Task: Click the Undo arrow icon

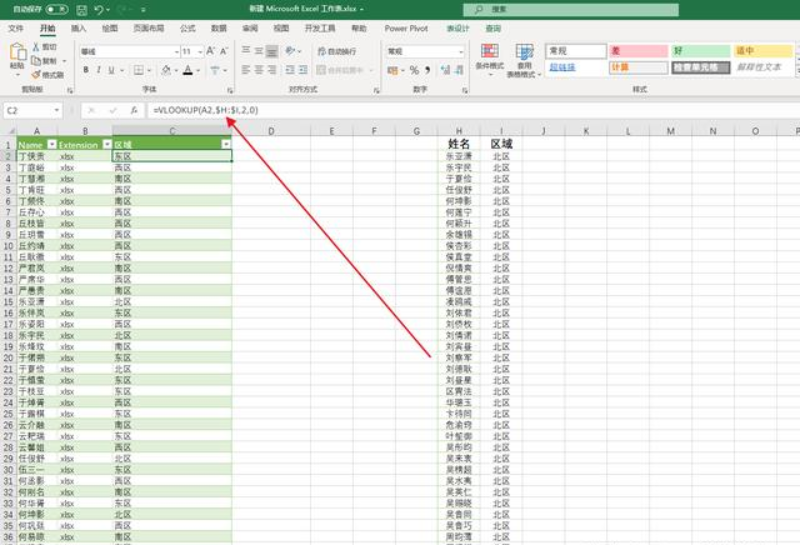Action: point(99,9)
